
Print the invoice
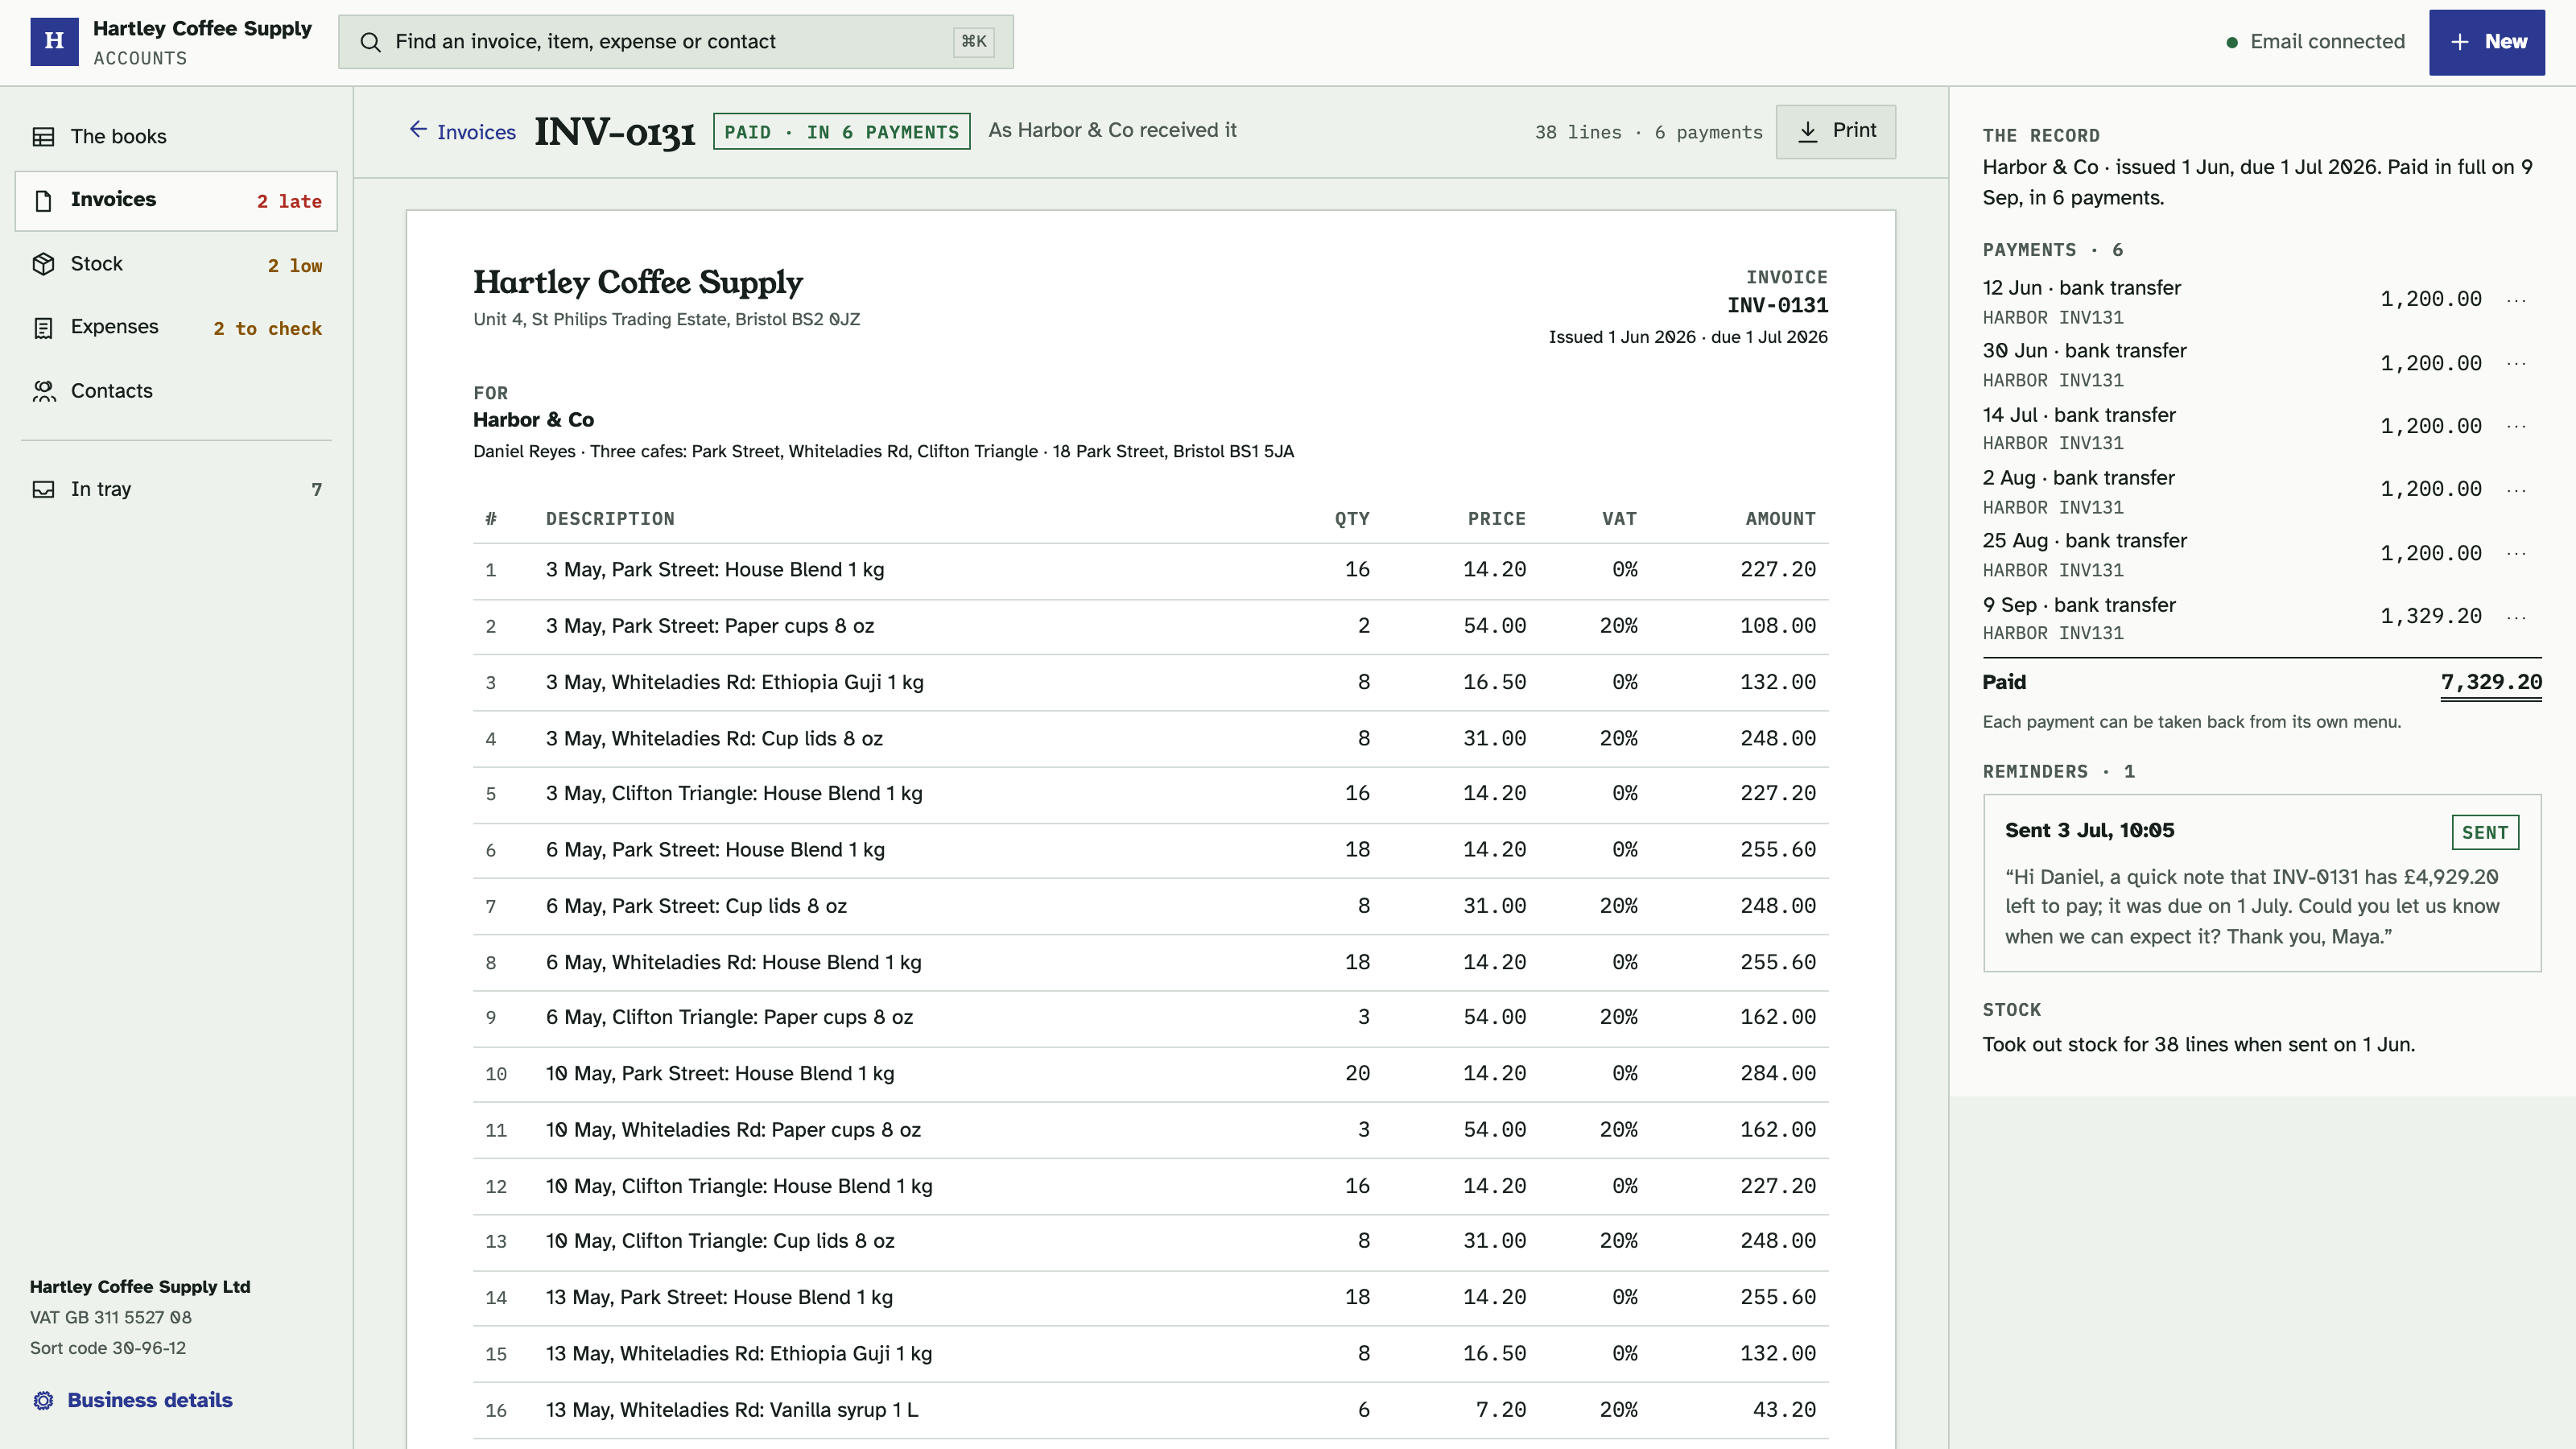(1835, 131)
